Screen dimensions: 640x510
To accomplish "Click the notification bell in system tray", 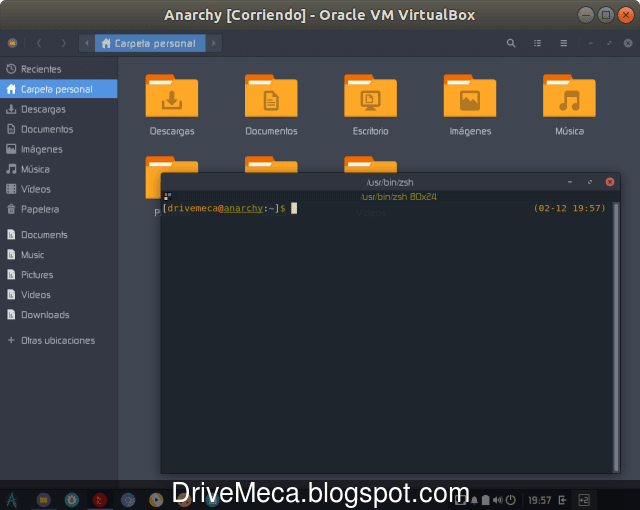I will coord(474,500).
